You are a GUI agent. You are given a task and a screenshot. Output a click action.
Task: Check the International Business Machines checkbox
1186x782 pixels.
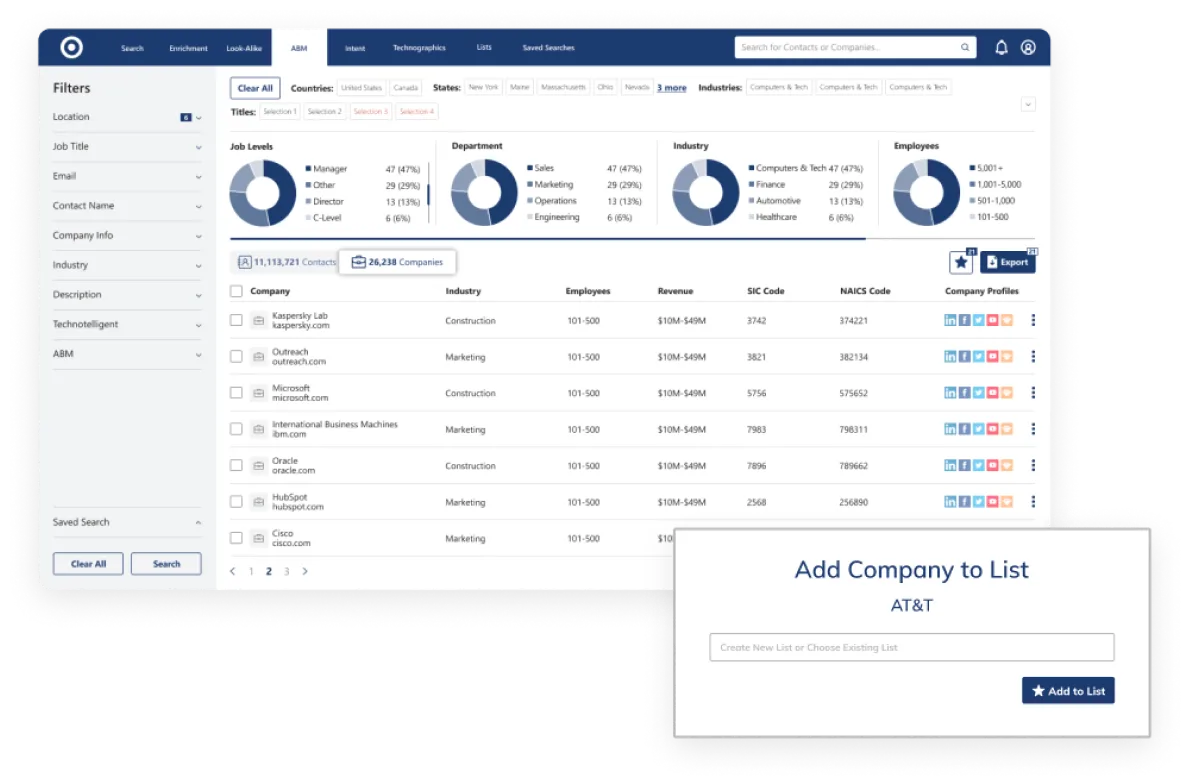237,430
